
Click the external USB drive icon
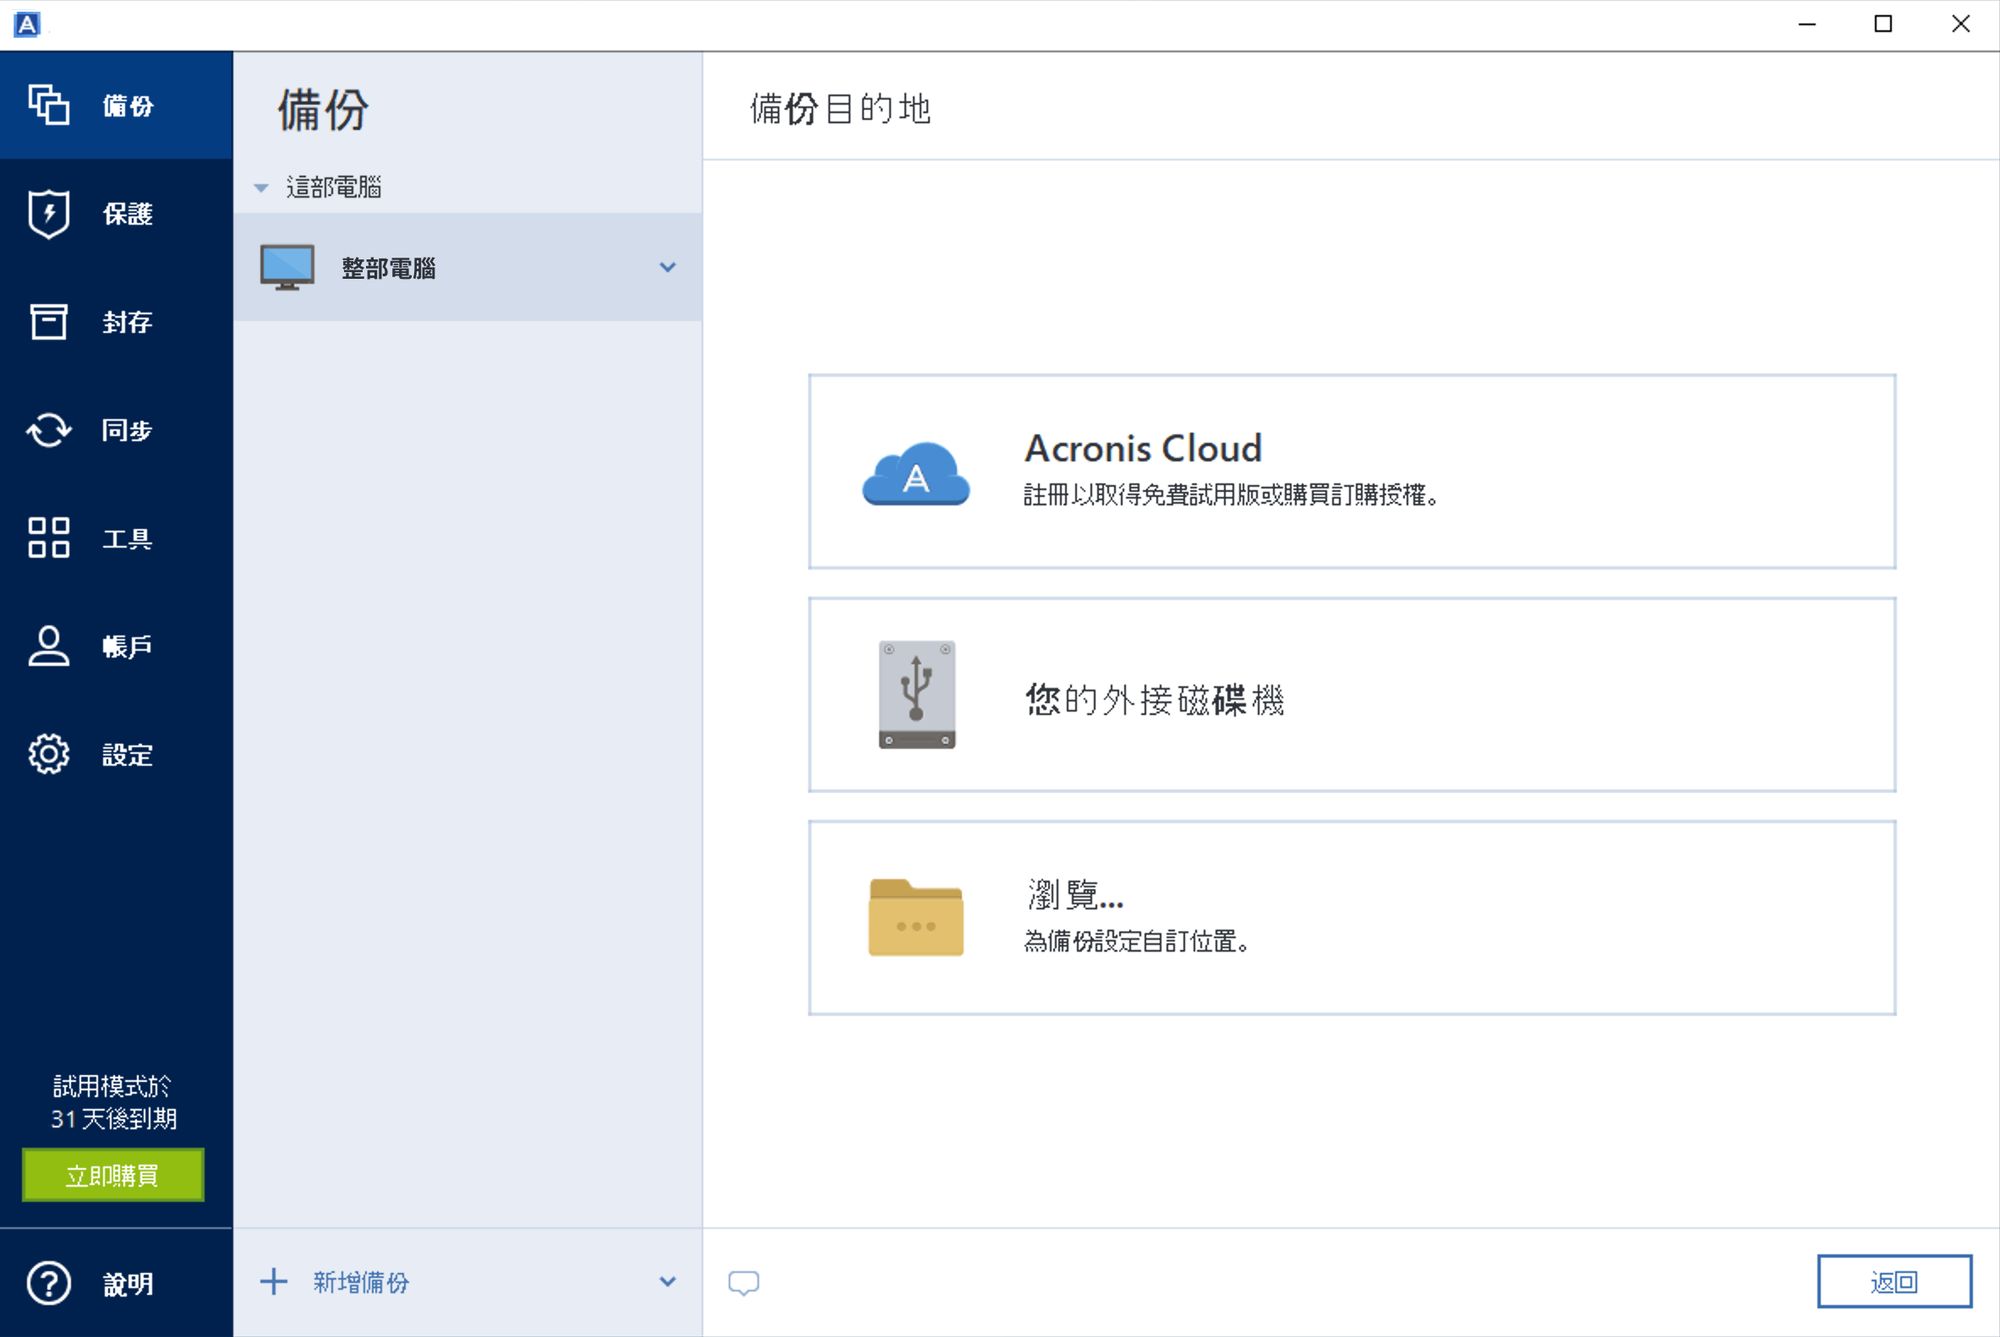[916, 695]
